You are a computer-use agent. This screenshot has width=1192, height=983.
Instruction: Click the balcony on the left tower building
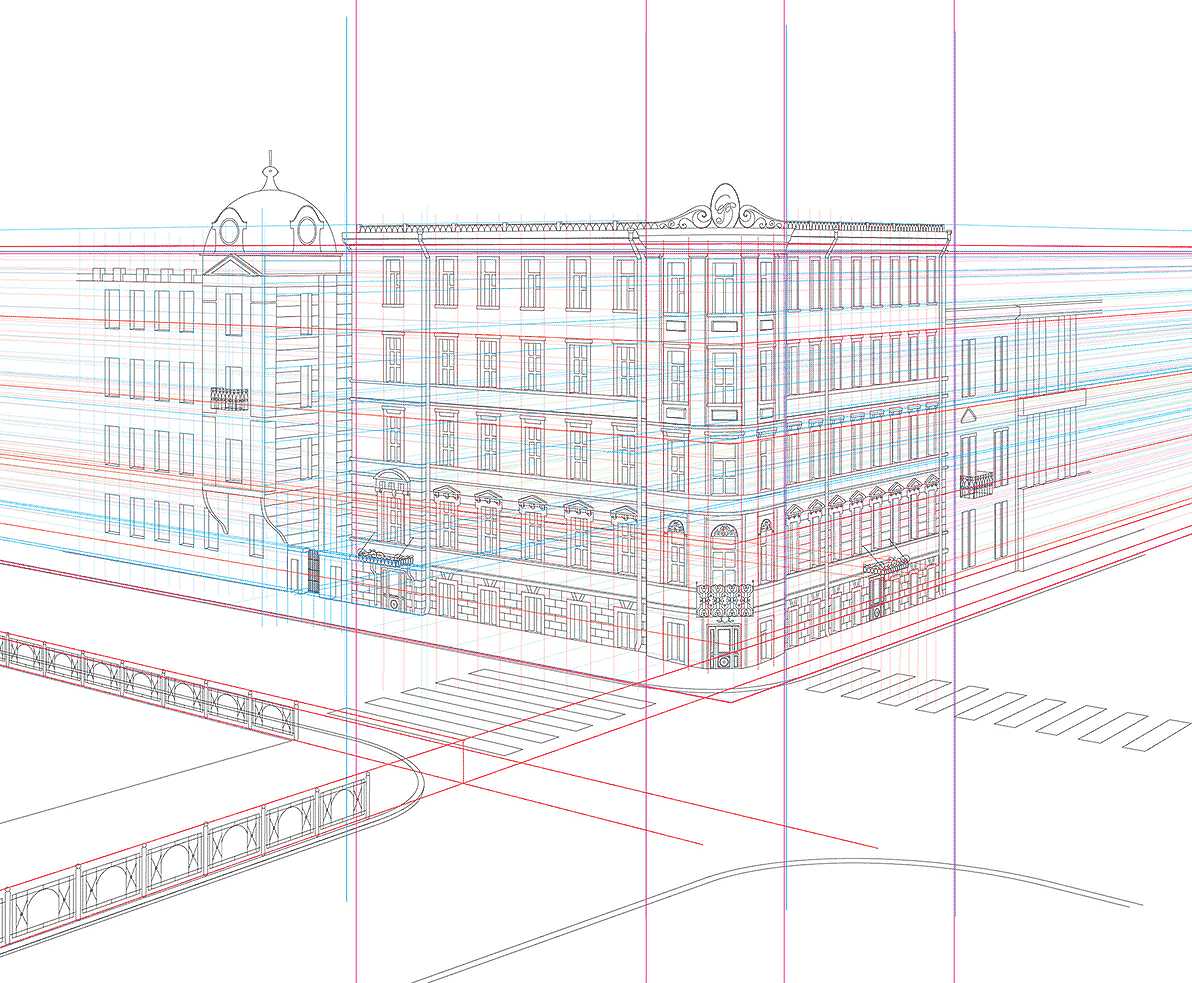[229, 399]
